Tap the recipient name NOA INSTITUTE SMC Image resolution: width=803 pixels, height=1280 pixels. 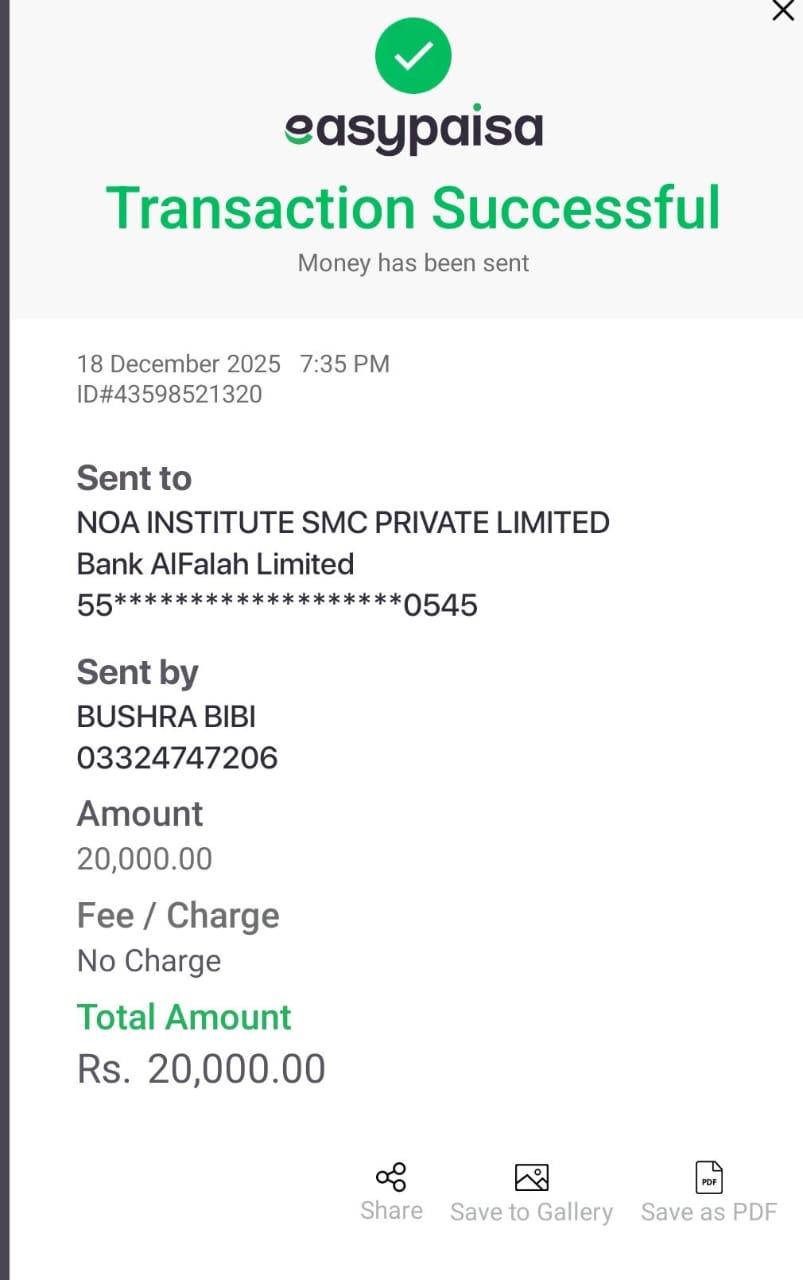[x=343, y=522]
